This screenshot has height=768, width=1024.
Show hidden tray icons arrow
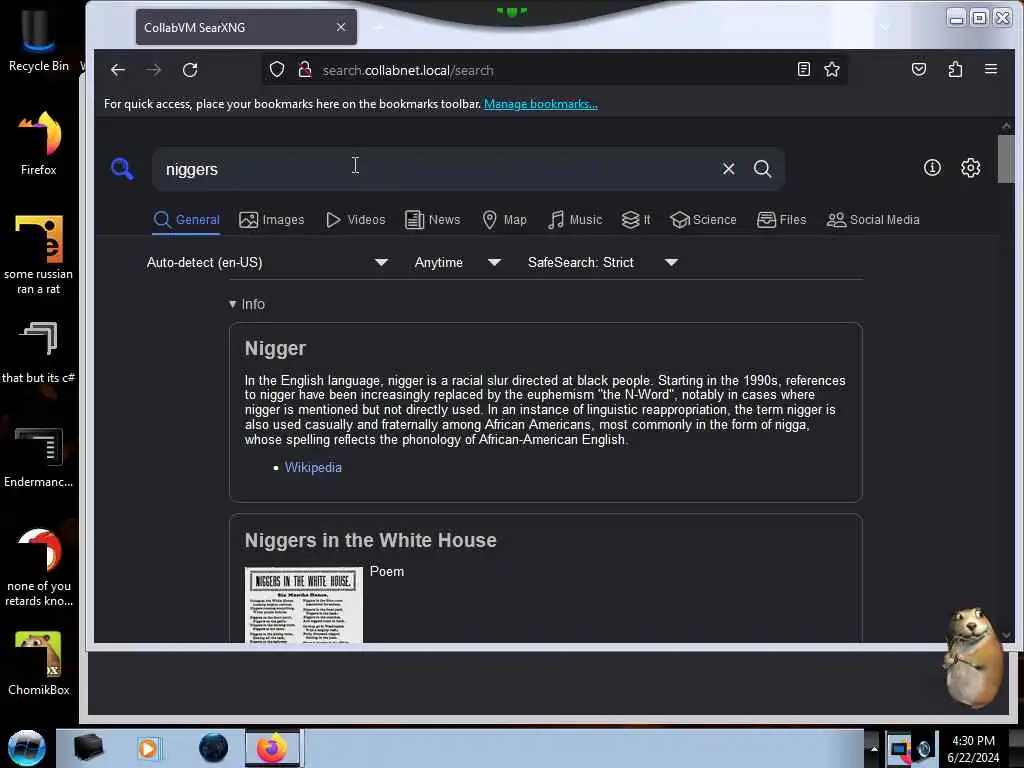tap(874, 748)
